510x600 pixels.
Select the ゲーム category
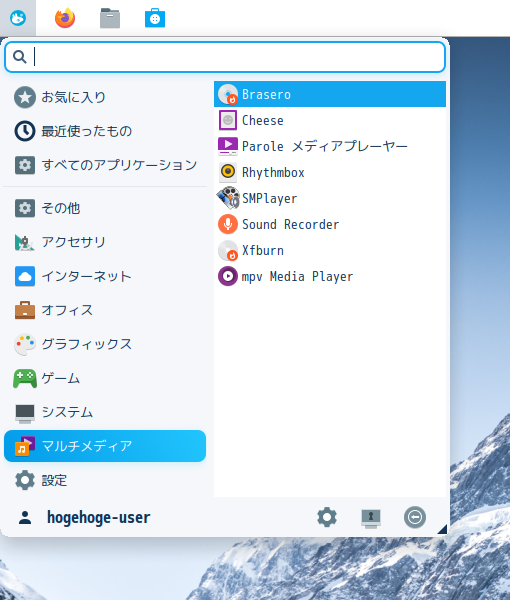105,378
